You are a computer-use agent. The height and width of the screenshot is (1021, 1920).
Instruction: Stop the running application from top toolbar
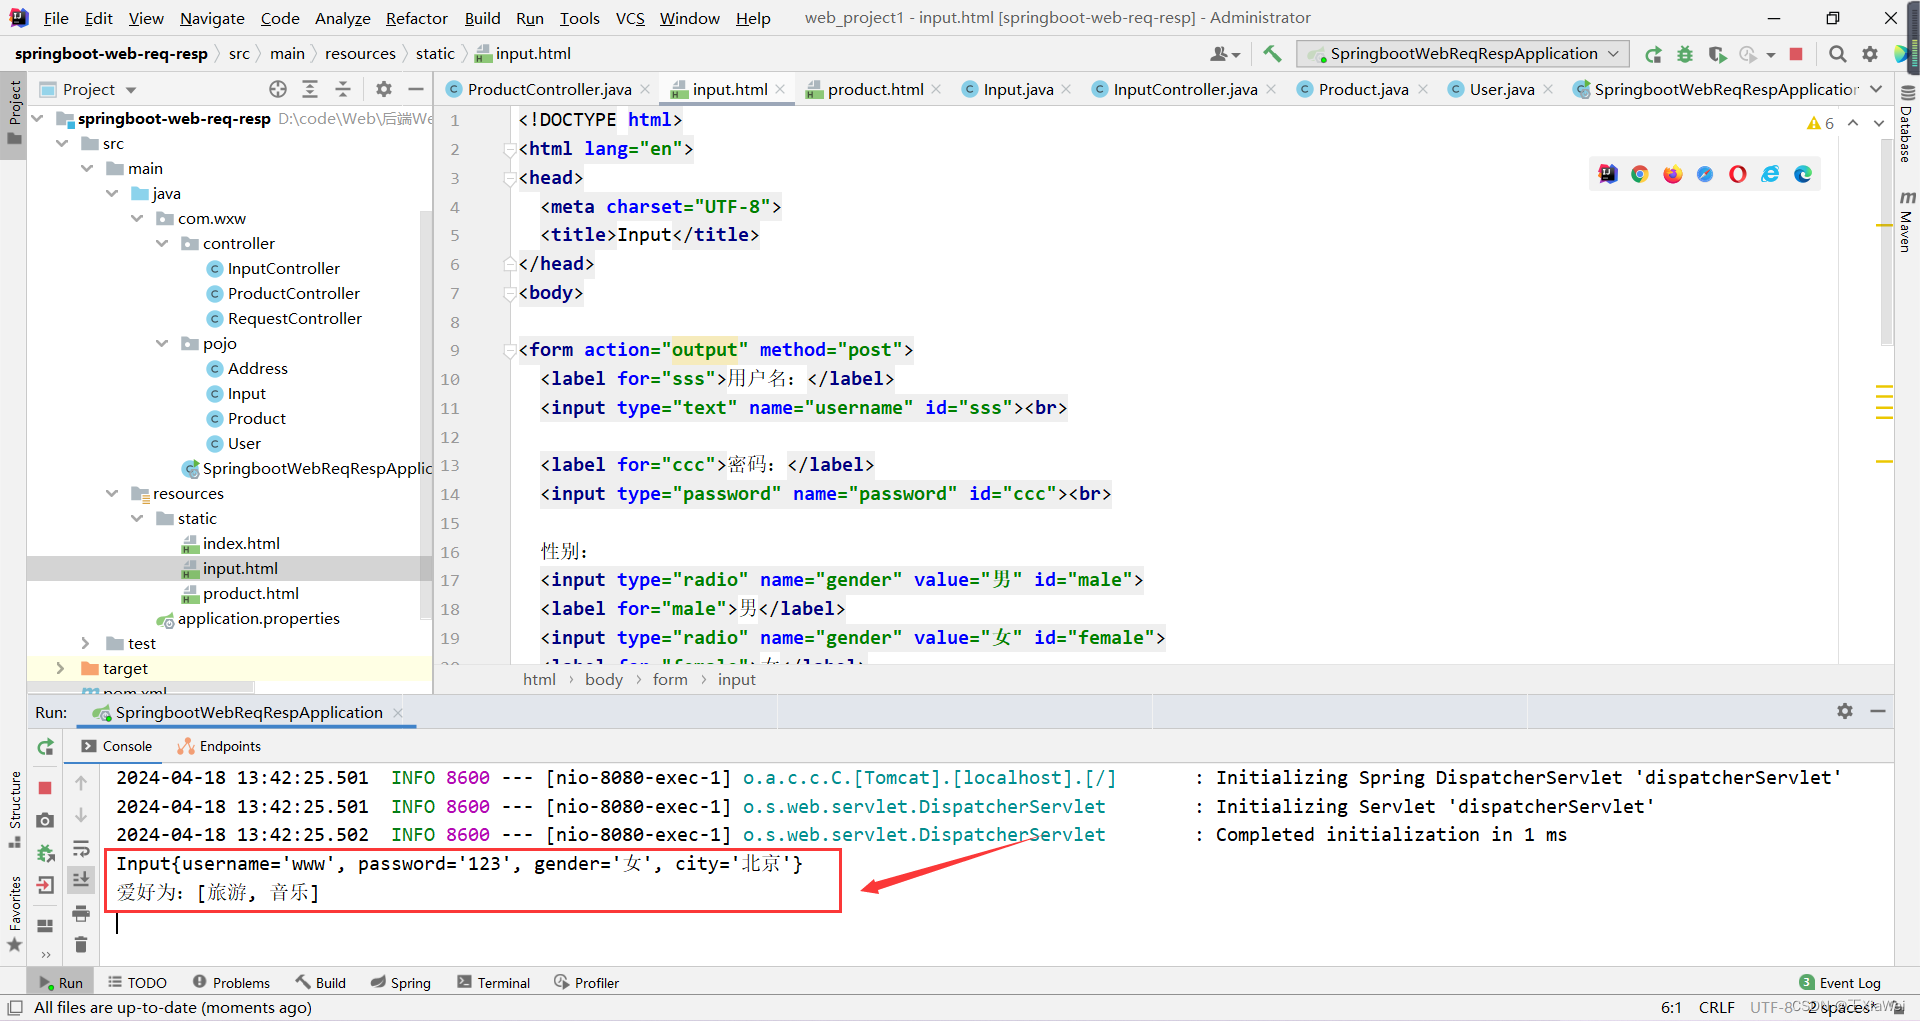pos(1796,54)
